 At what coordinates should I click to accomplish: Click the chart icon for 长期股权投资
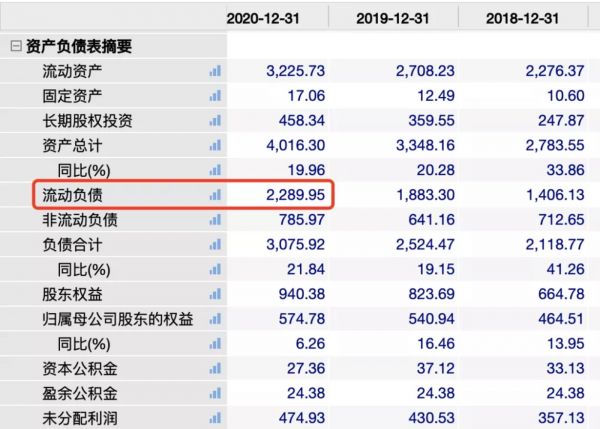coord(214,121)
